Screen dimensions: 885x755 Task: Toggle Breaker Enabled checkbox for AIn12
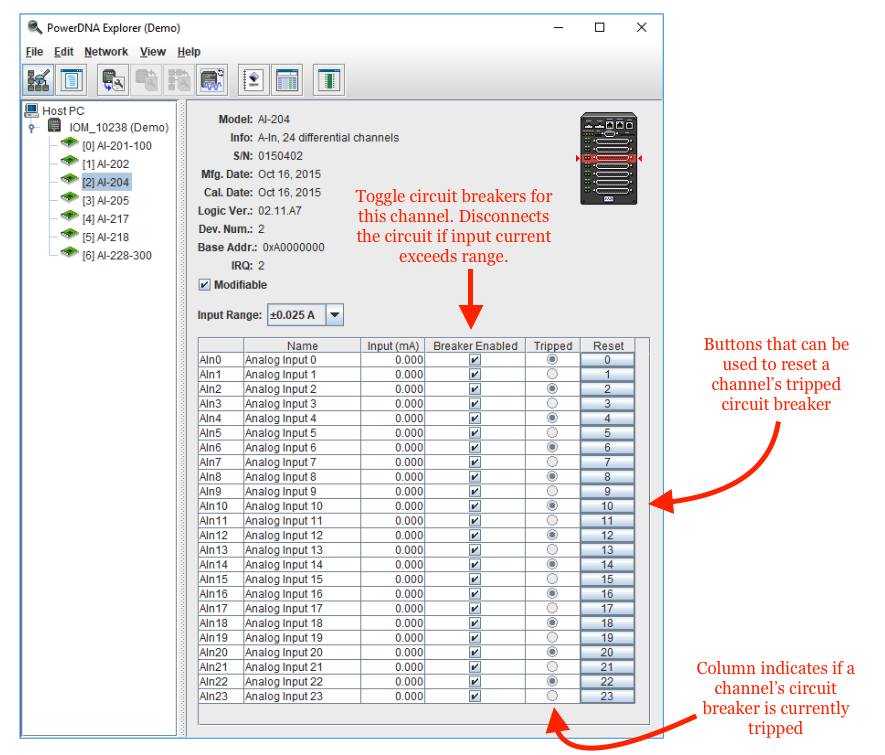click(475, 535)
